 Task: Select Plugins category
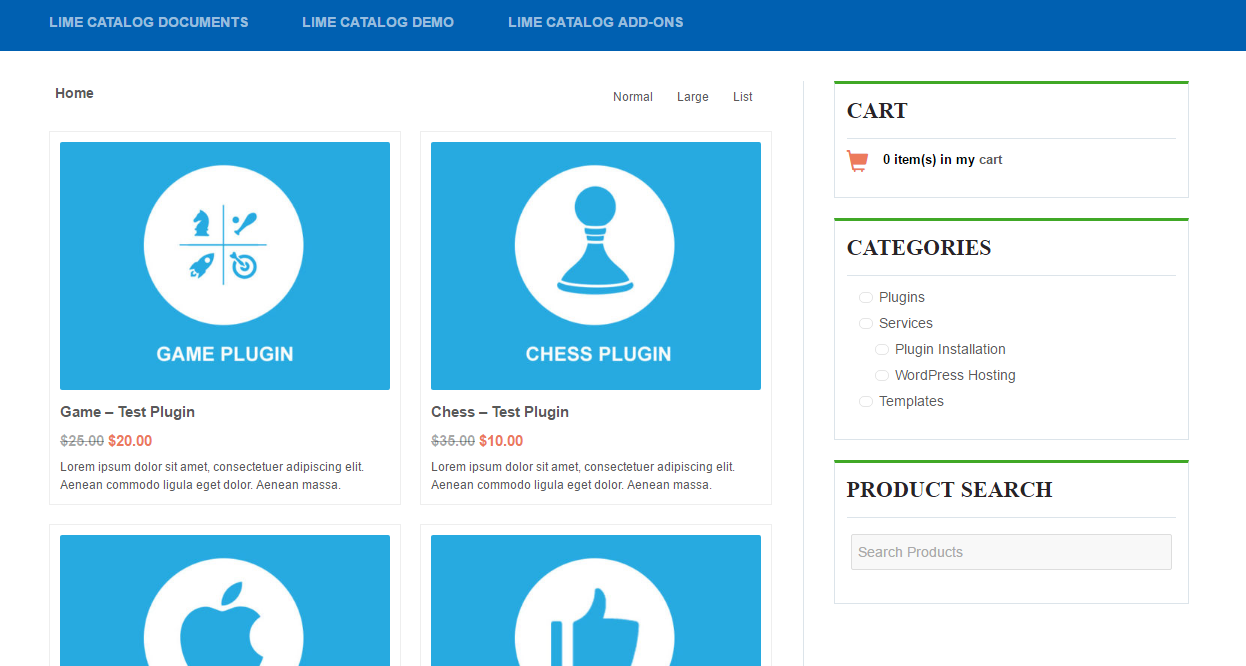[x=902, y=297]
